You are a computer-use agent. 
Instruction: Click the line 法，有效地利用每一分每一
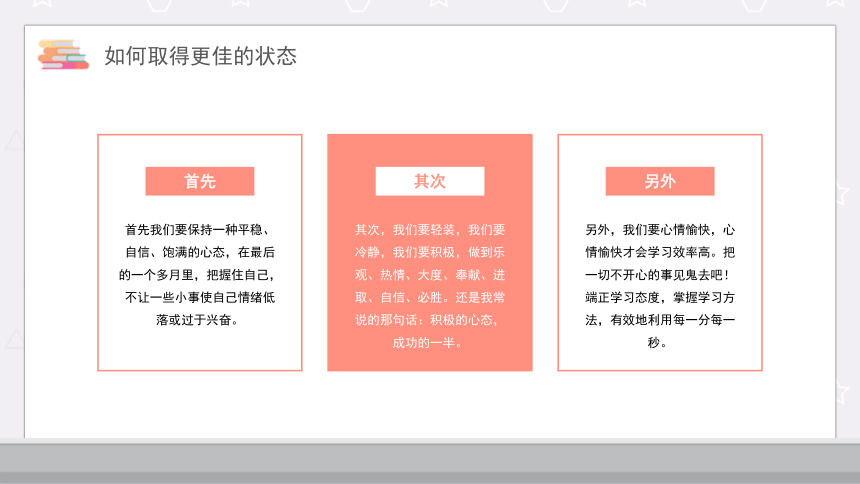[660, 320]
